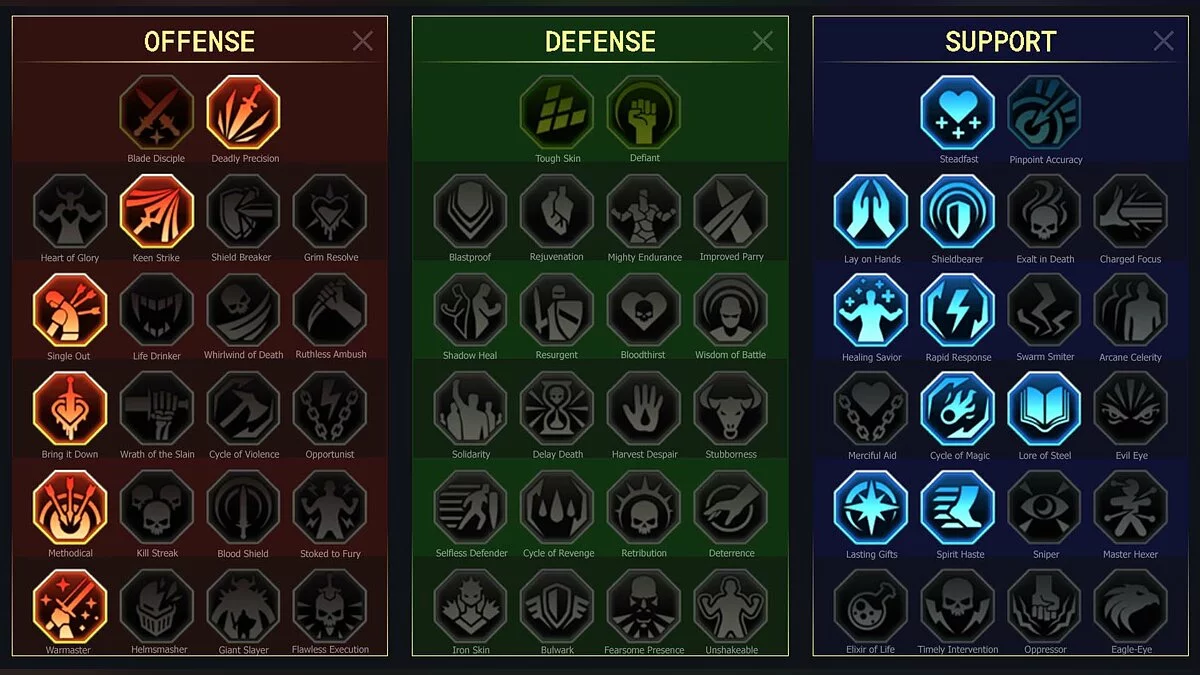Select the Single Out mastery icon
Image resolution: width=1200 pixels, height=675 pixels.
[70, 310]
